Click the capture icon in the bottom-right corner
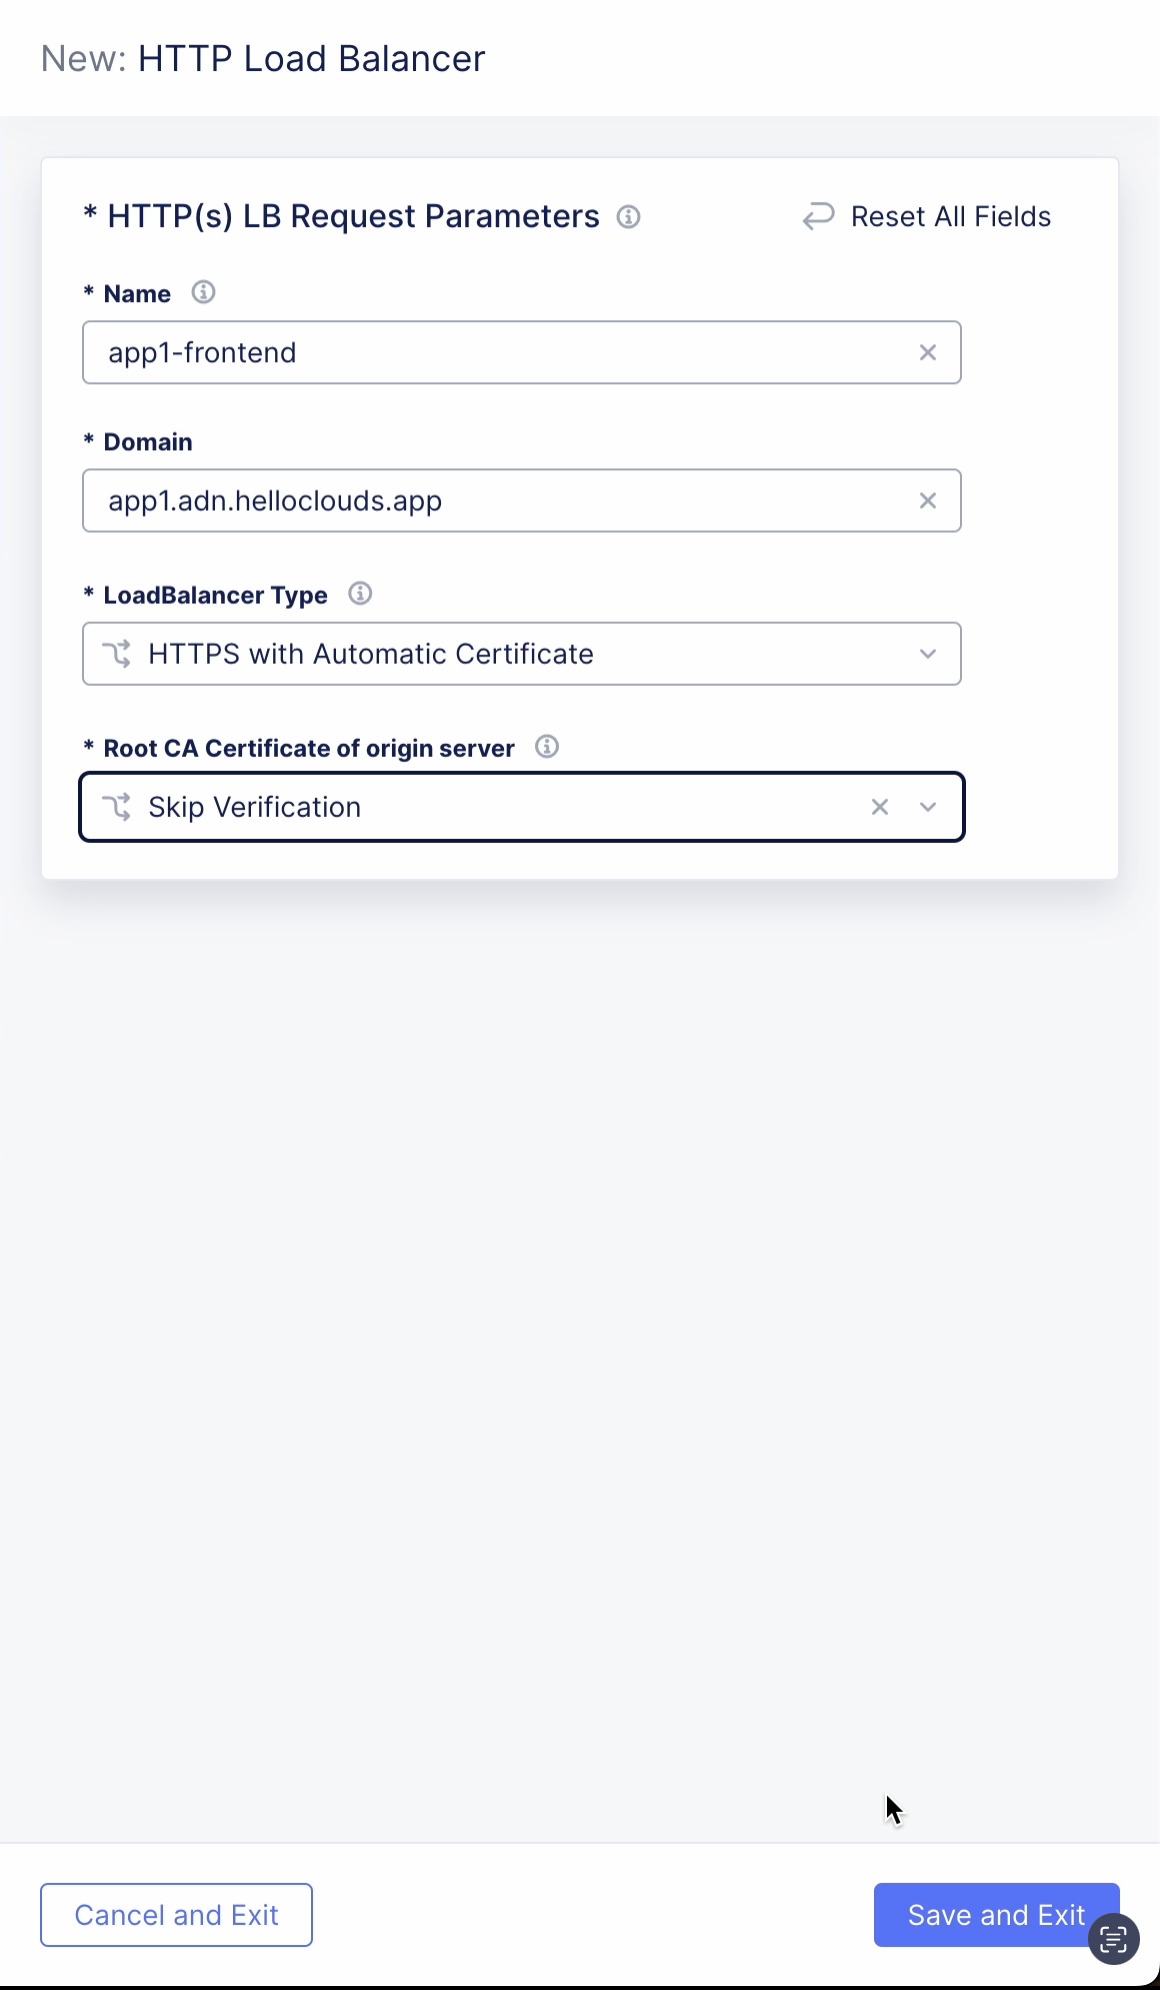Screen dimensions: 1160x1990 [1114, 1938]
